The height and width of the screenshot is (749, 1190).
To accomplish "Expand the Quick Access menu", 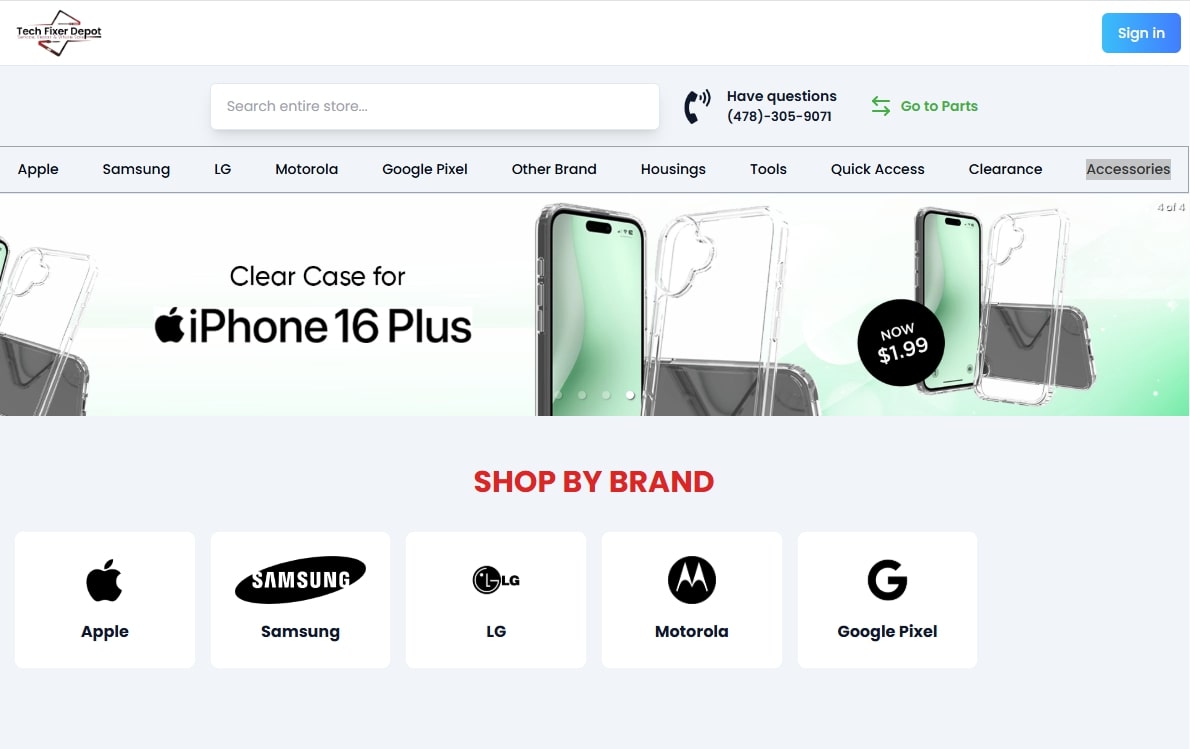I will pyautogui.click(x=877, y=169).
